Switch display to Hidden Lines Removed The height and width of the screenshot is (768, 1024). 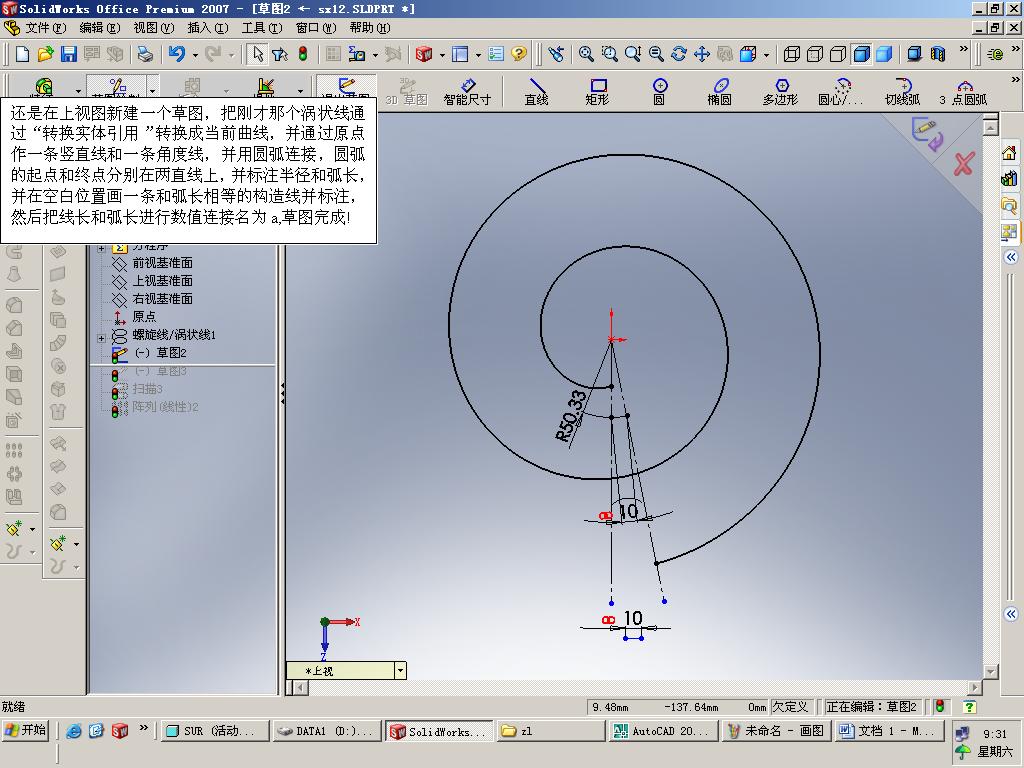838,54
